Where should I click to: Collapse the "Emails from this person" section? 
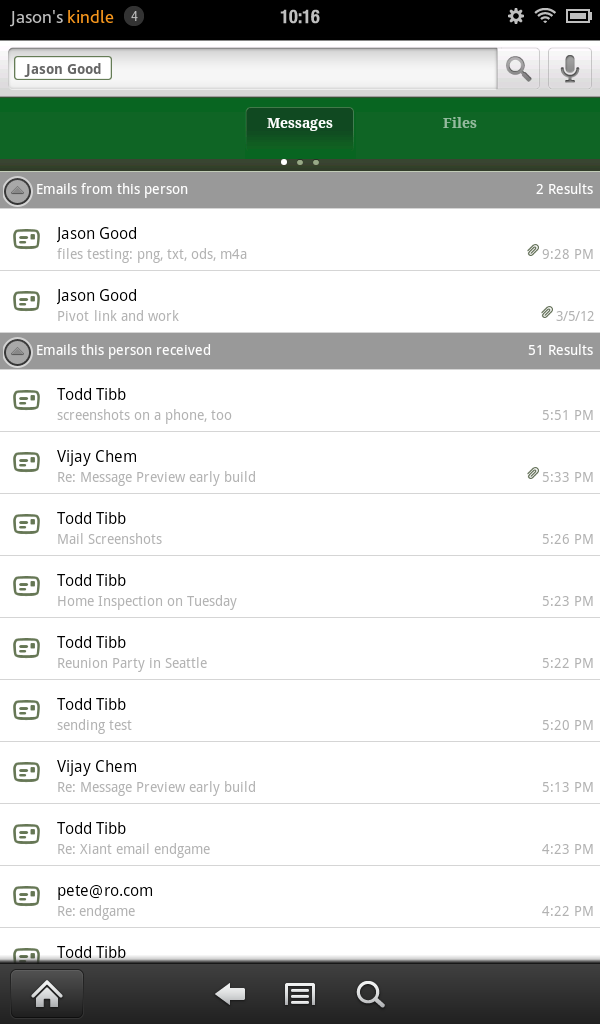tap(18, 190)
